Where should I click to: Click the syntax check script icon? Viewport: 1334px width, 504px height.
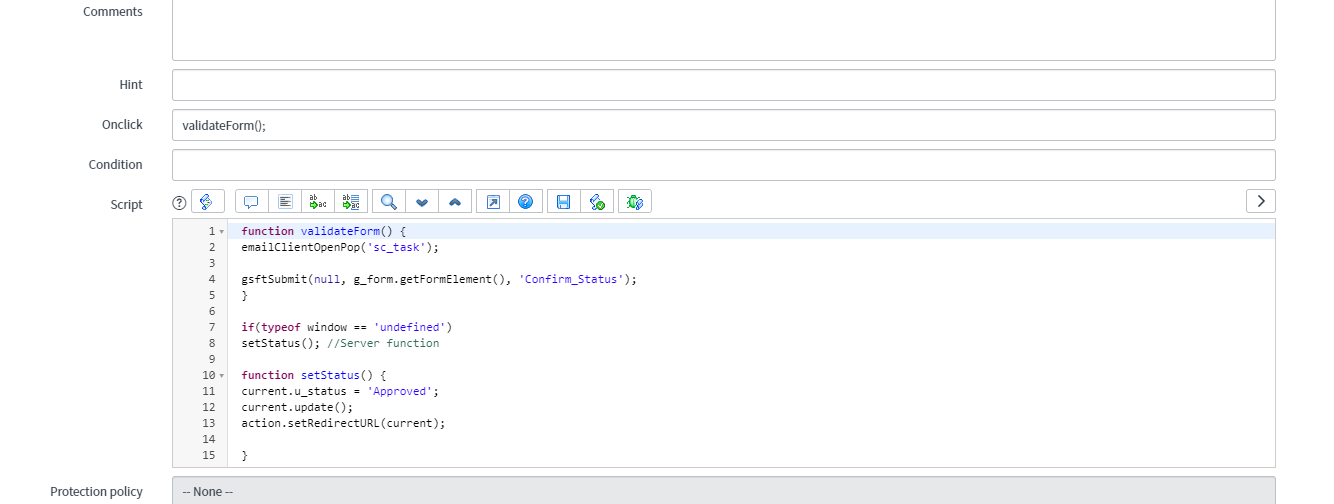tap(597, 202)
